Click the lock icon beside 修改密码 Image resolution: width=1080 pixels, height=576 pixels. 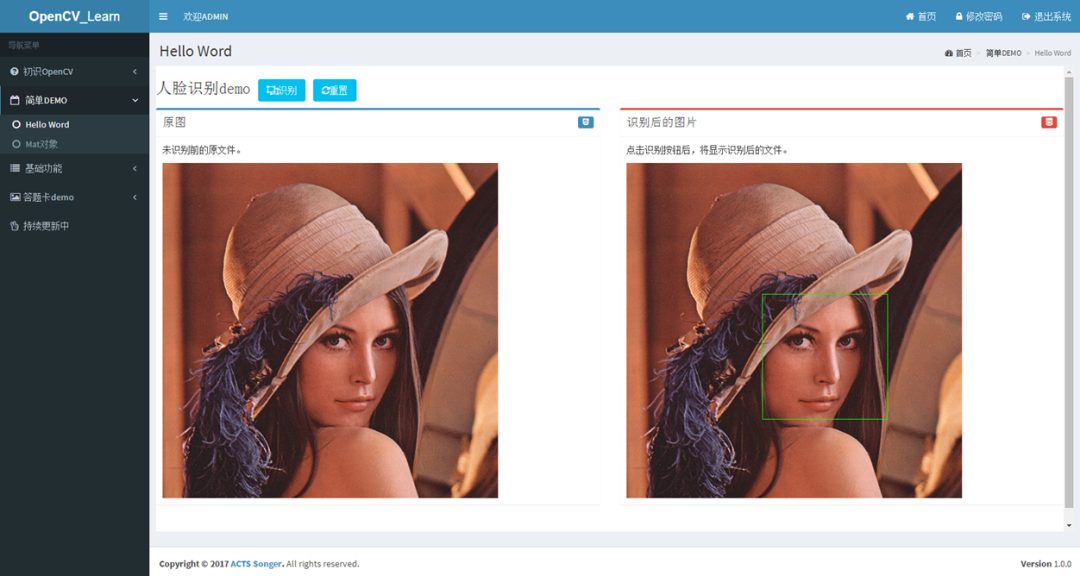coord(959,17)
